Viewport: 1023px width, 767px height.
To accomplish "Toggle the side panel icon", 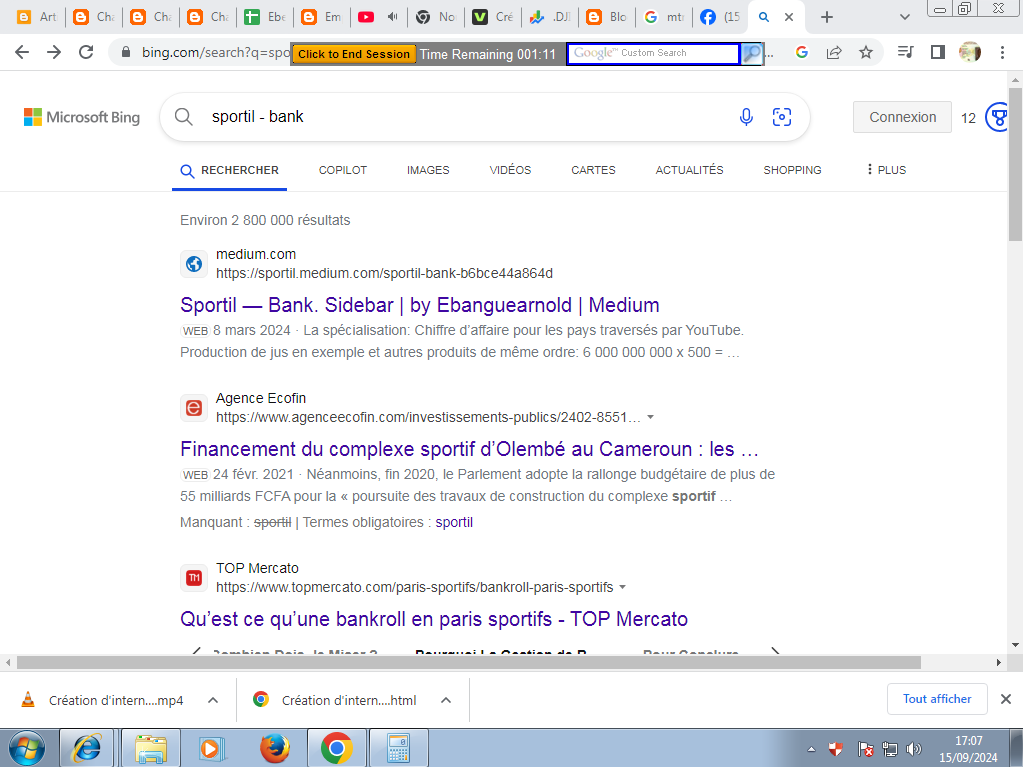I will (938, 52).
